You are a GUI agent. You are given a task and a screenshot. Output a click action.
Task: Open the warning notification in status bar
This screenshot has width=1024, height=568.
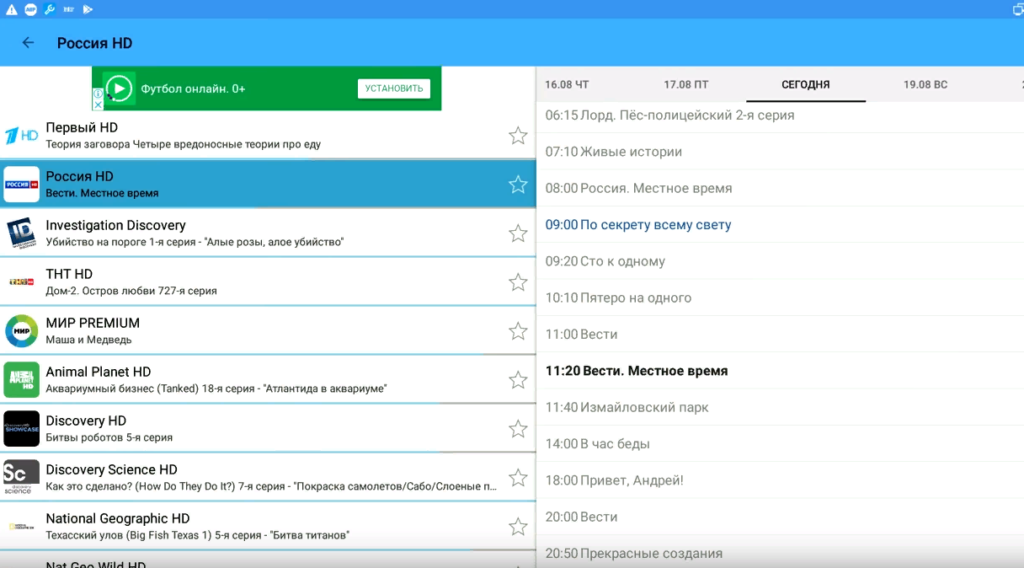tap(11, 9)
